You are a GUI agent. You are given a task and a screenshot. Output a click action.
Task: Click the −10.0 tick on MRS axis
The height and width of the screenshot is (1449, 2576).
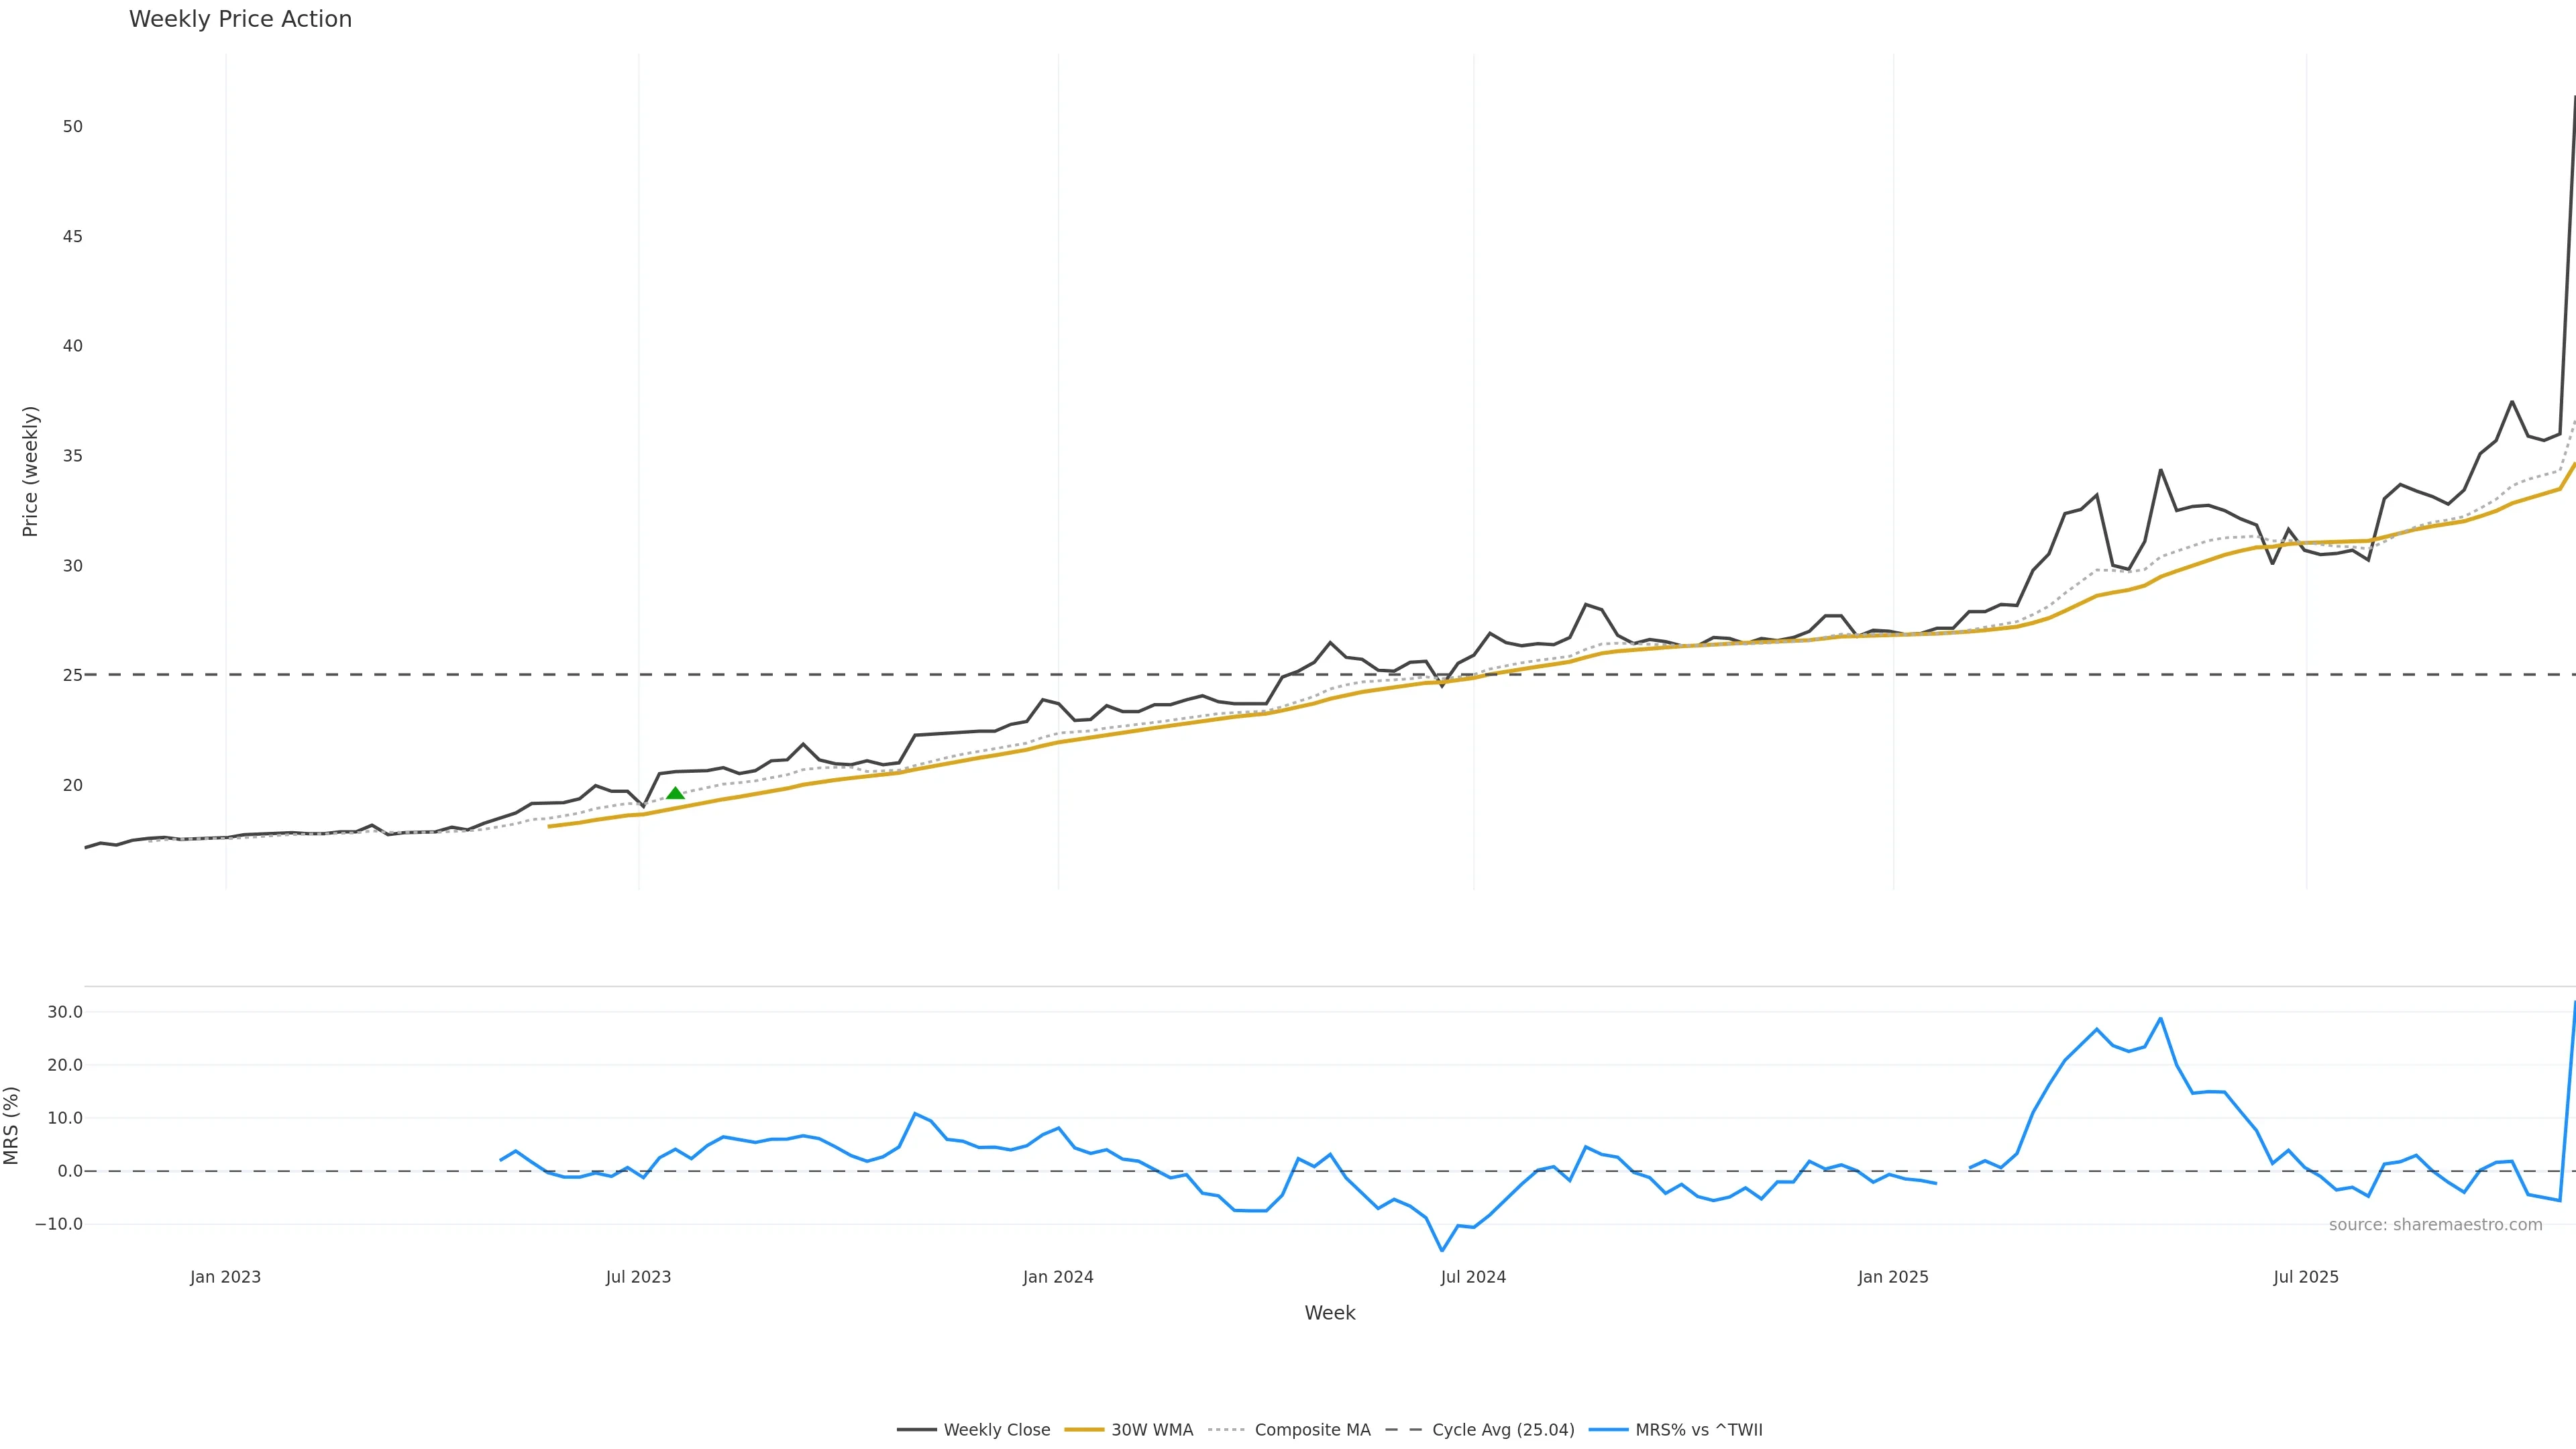(59, 1224)
